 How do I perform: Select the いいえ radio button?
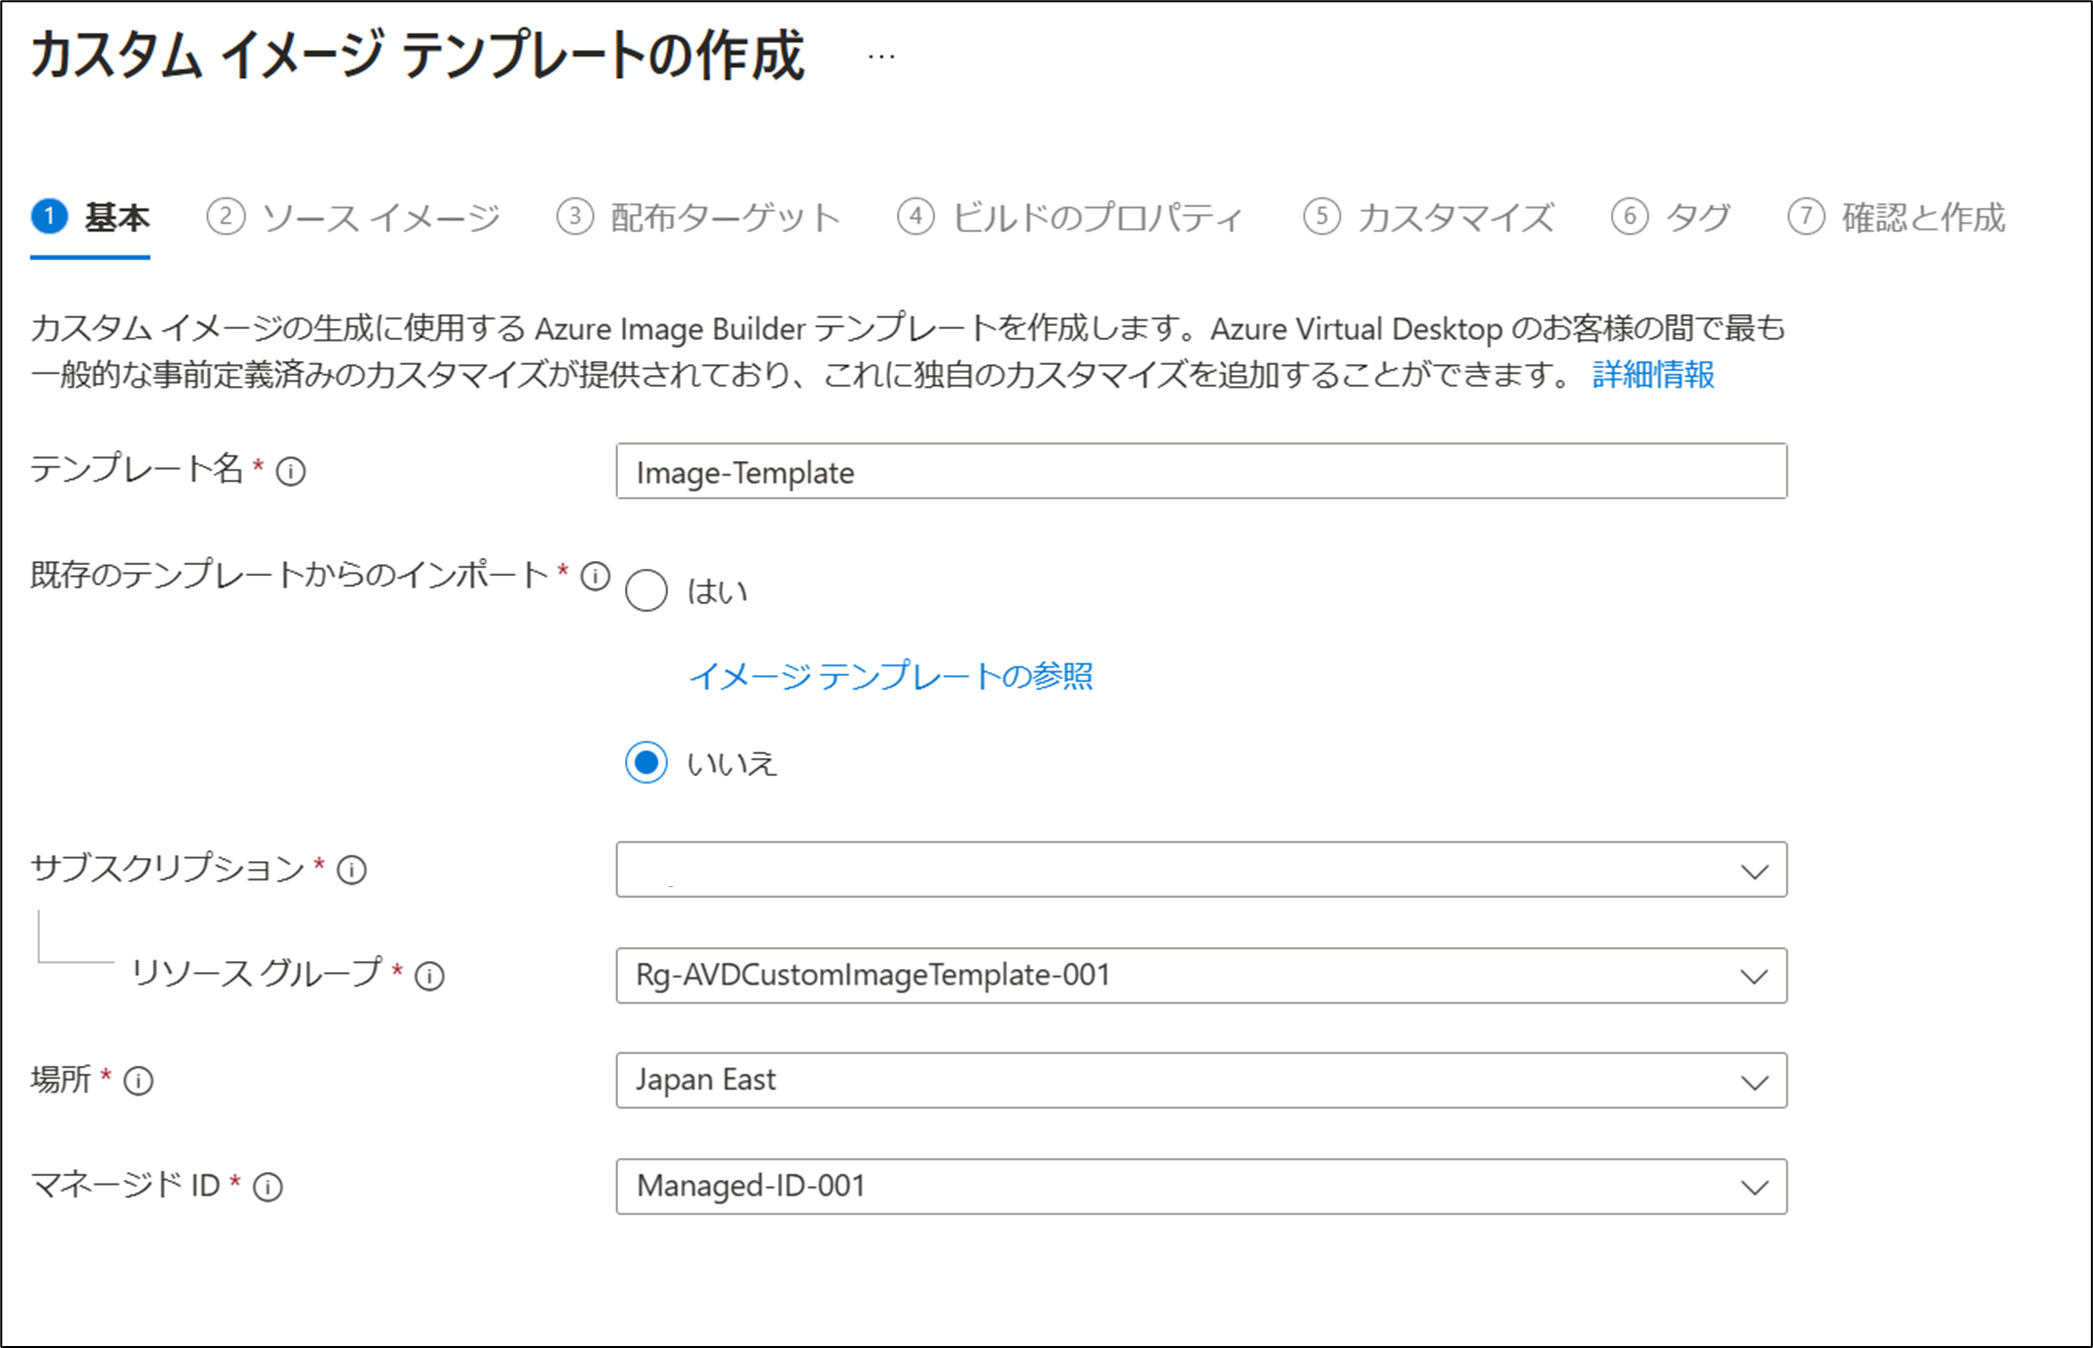(646, 763)
